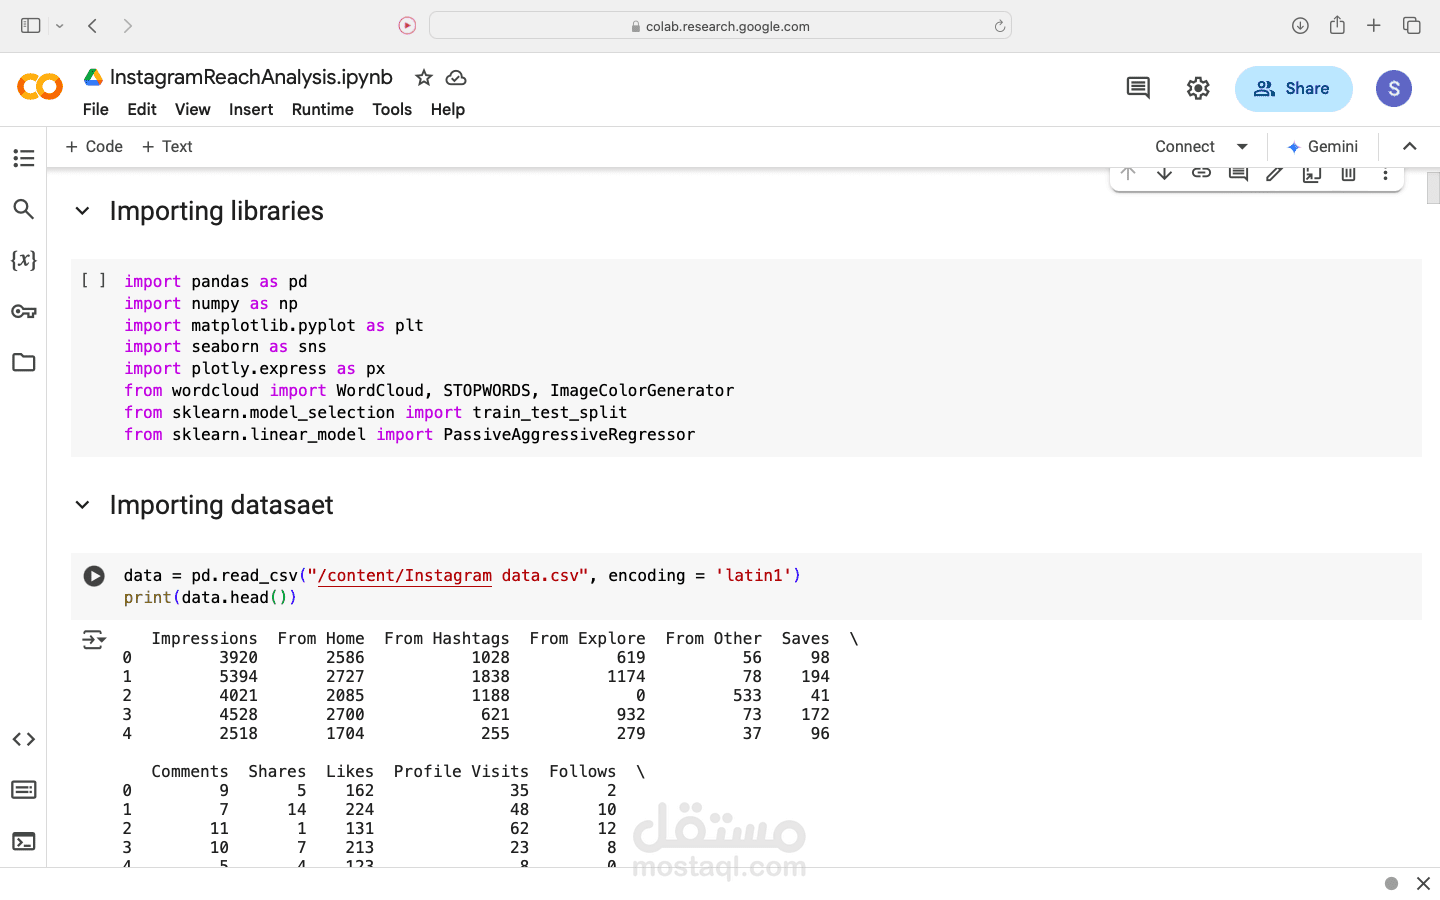The image size is (1440, 900).
Task: Open the Insert menu
Action: (x=251, y=109)
